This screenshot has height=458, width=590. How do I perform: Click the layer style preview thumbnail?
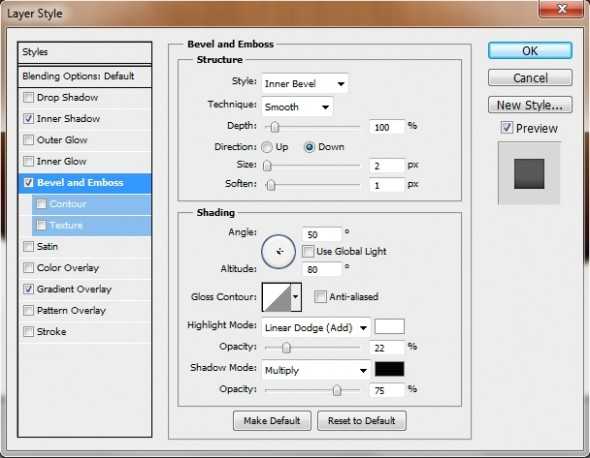tap(529, 173)
